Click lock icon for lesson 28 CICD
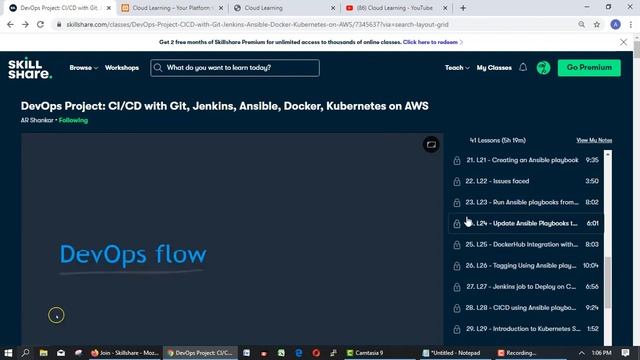This screenshot has height=360, width=640. point(457,308)
